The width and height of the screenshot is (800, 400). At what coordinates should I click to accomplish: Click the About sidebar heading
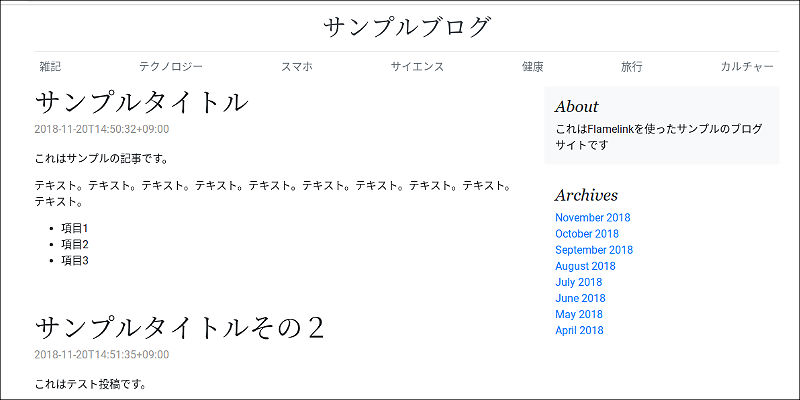click(577, 107)
